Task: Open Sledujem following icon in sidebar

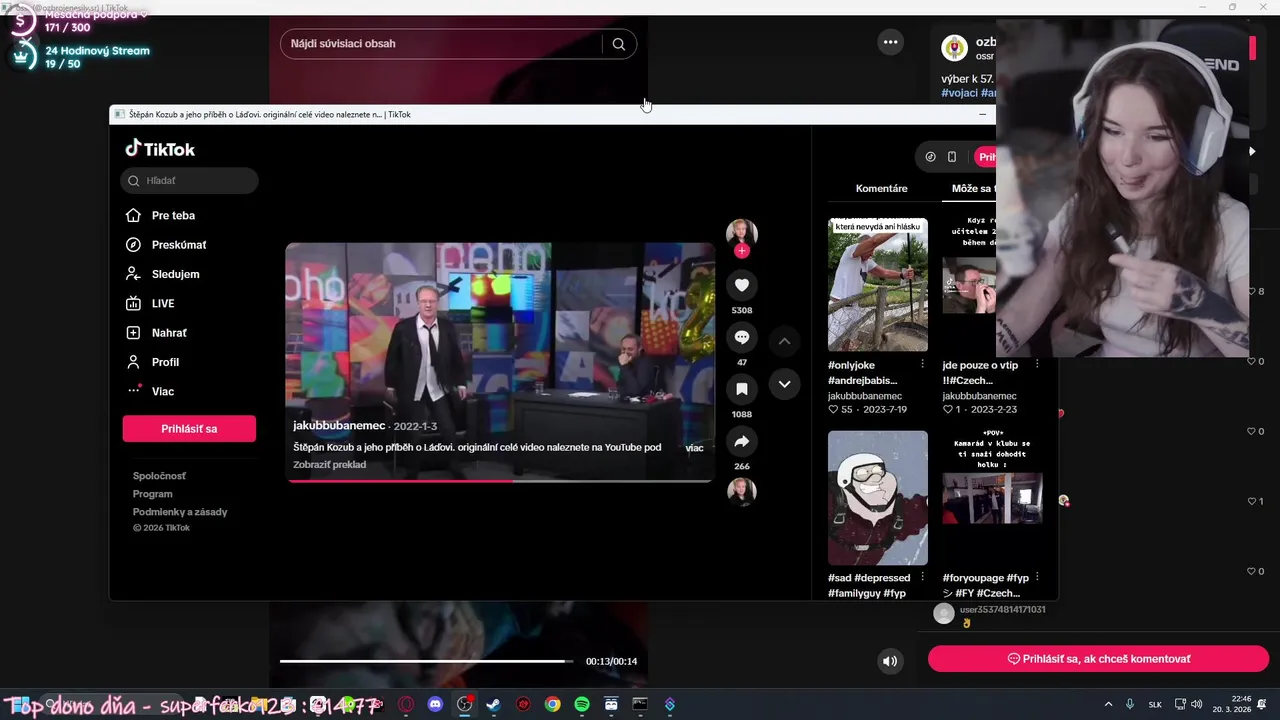Action: 133,274
